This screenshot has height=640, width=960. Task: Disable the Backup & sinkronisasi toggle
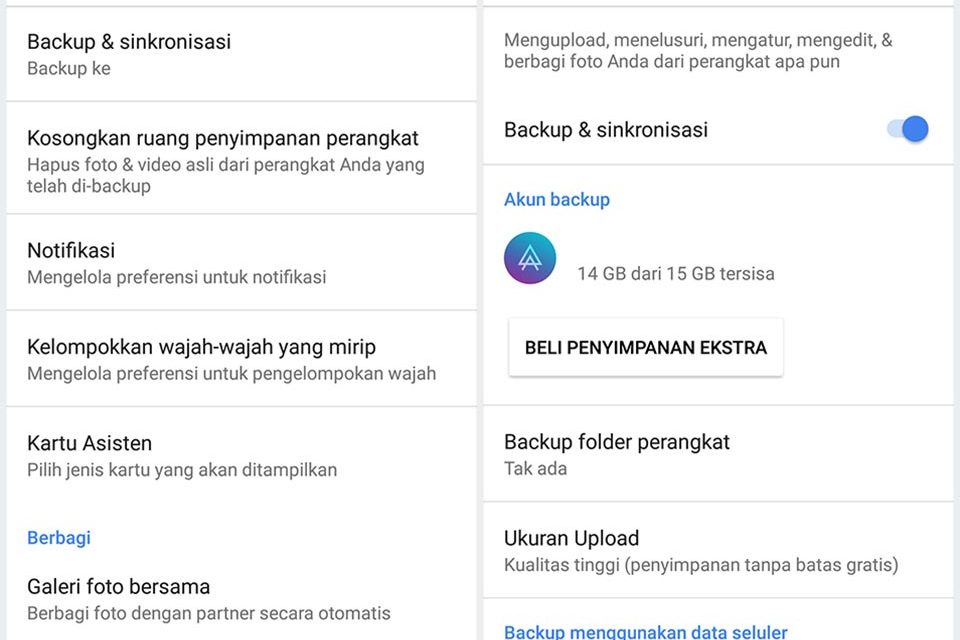coord(903,129)
